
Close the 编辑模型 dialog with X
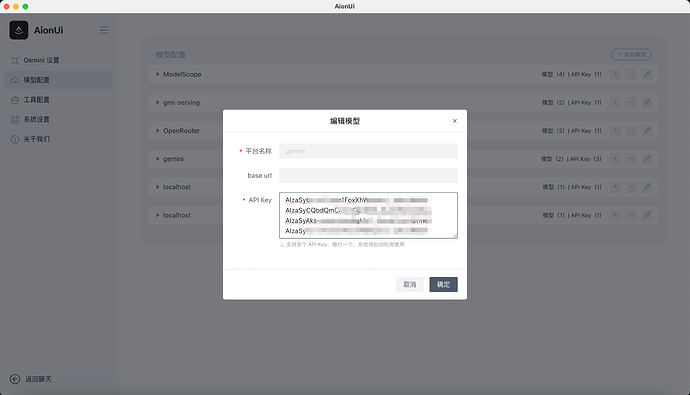click(455, 121)
